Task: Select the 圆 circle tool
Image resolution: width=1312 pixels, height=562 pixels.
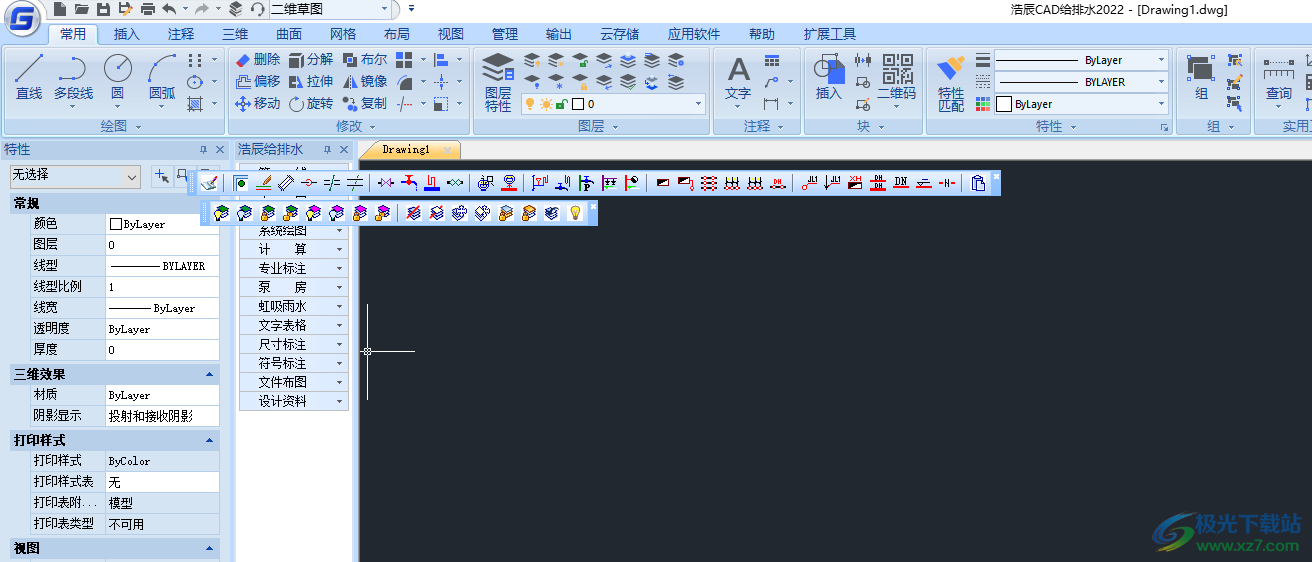Action: (x=117, y=76)
